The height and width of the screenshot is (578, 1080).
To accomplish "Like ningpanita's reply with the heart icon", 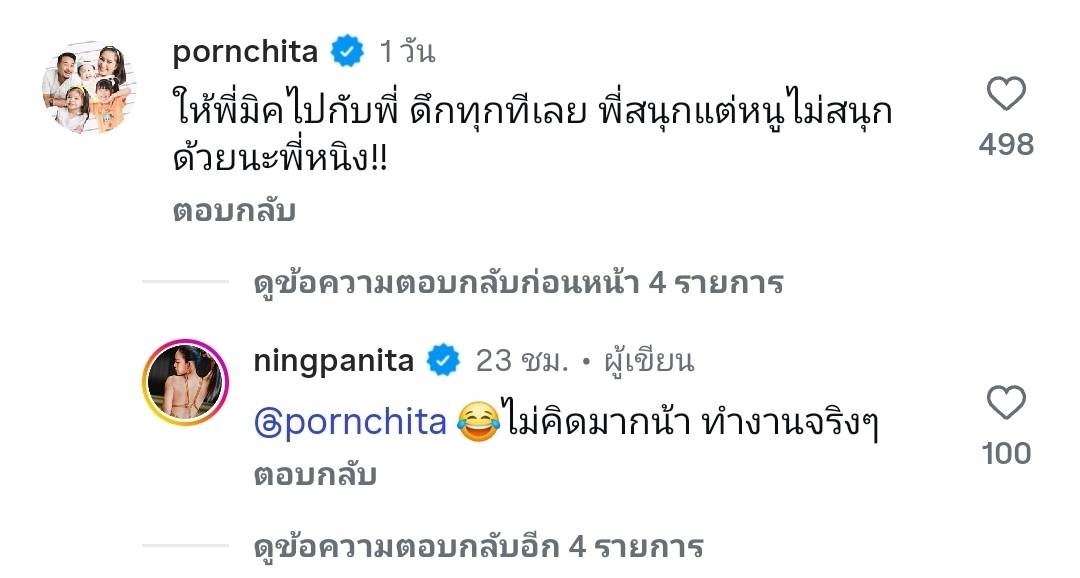I will point(1006,403).
